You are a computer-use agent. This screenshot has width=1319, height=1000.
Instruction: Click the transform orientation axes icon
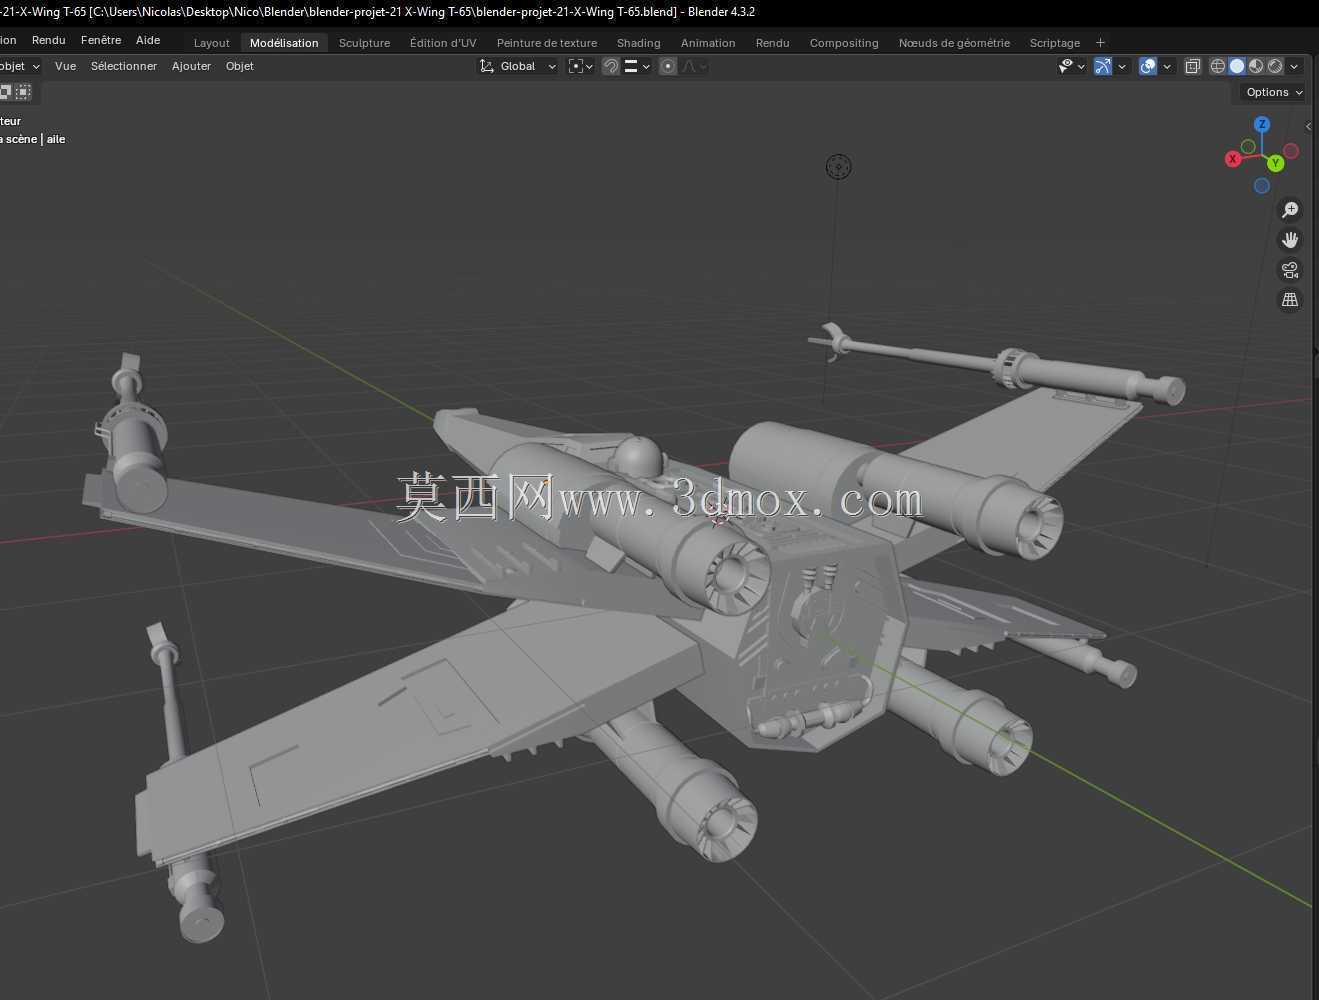[487, 66]
